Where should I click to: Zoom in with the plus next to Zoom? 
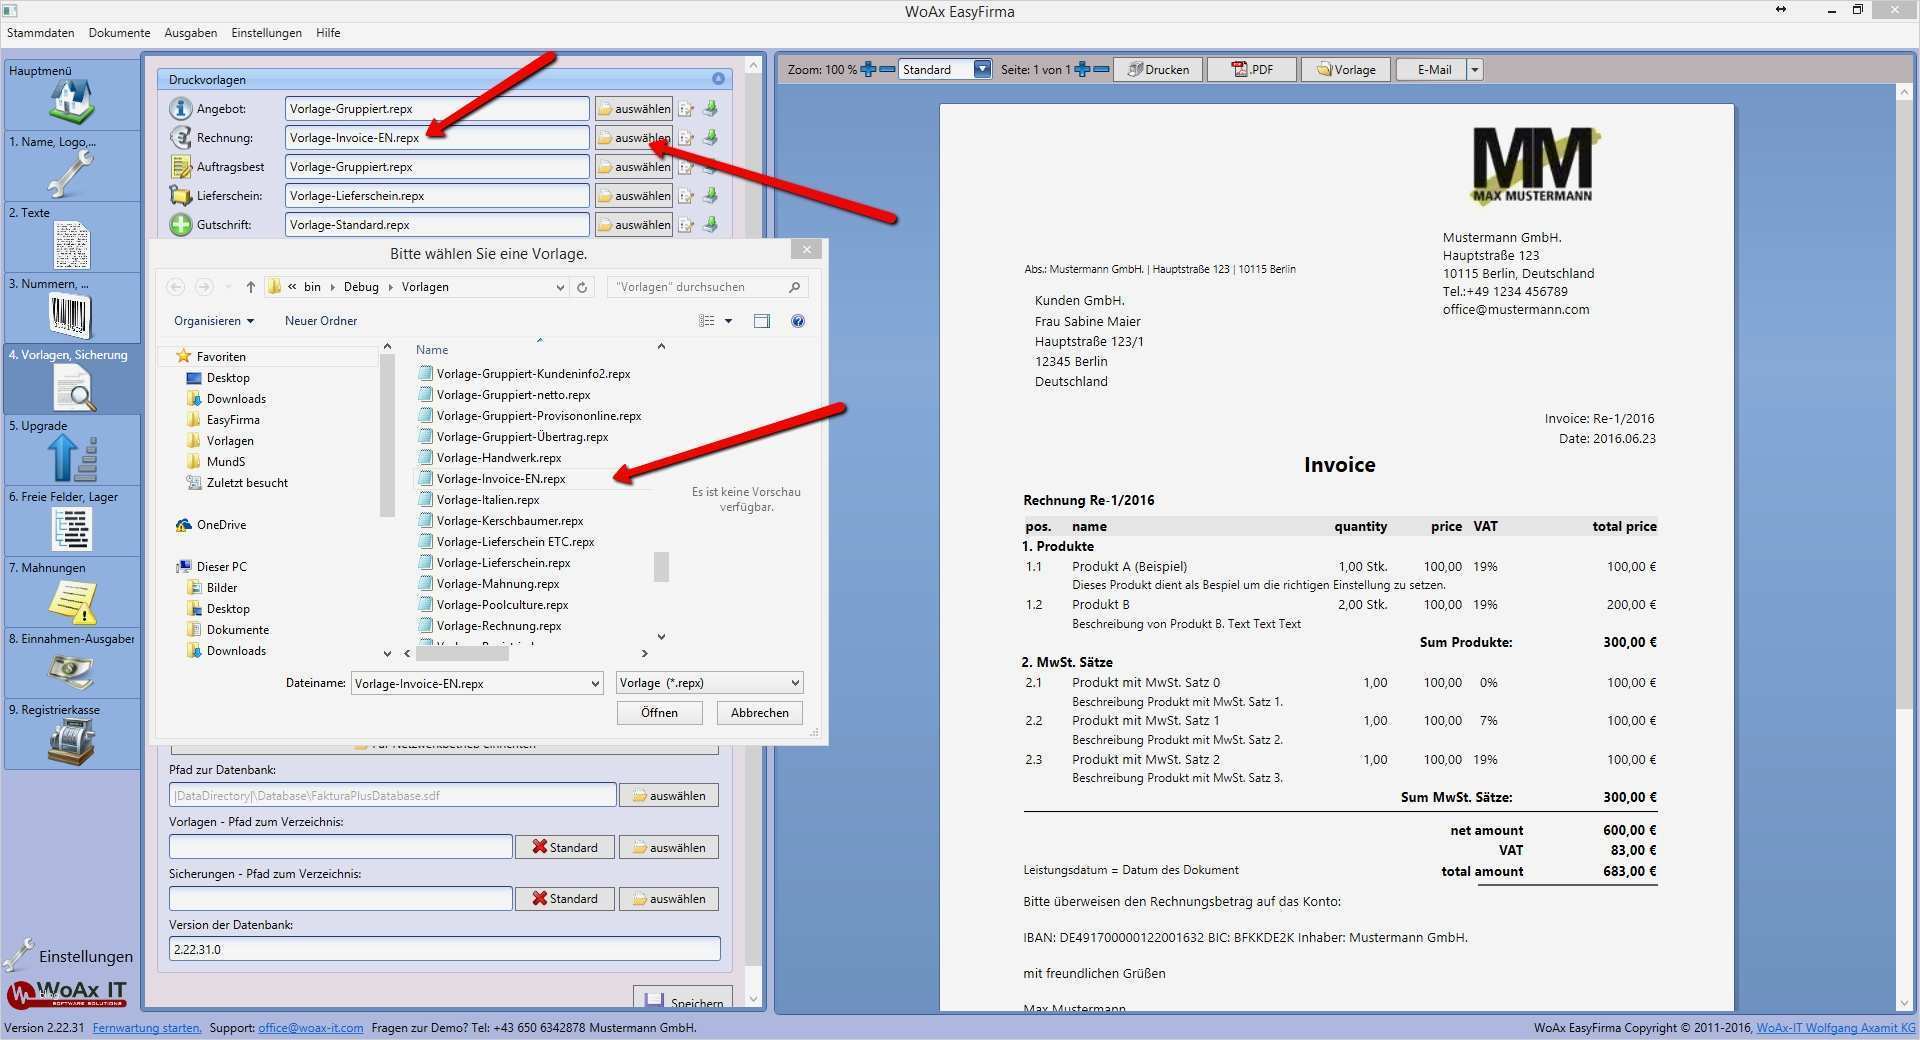pyautogui.click(x=868, y=69)
